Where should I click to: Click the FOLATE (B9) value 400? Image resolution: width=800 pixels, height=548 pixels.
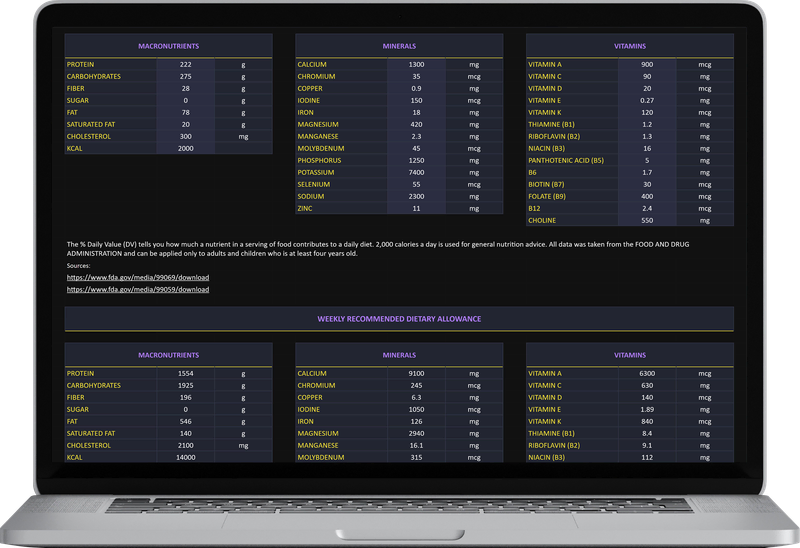pos(647,196)
